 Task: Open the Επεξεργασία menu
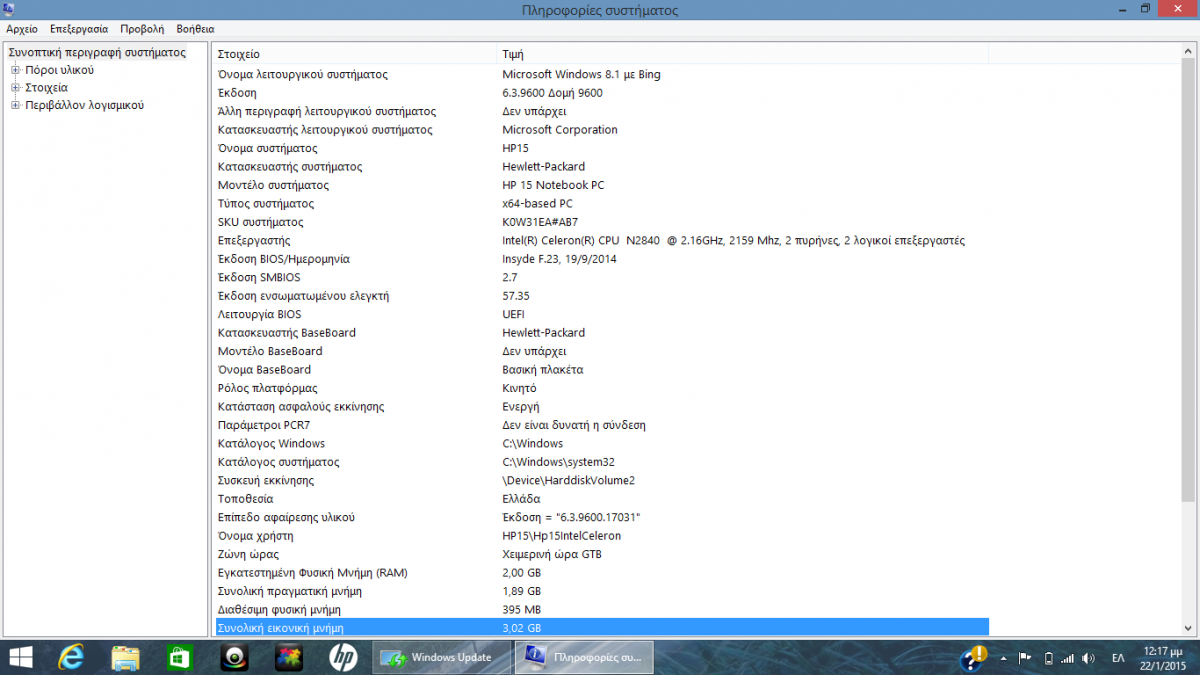tap(79, 29)
